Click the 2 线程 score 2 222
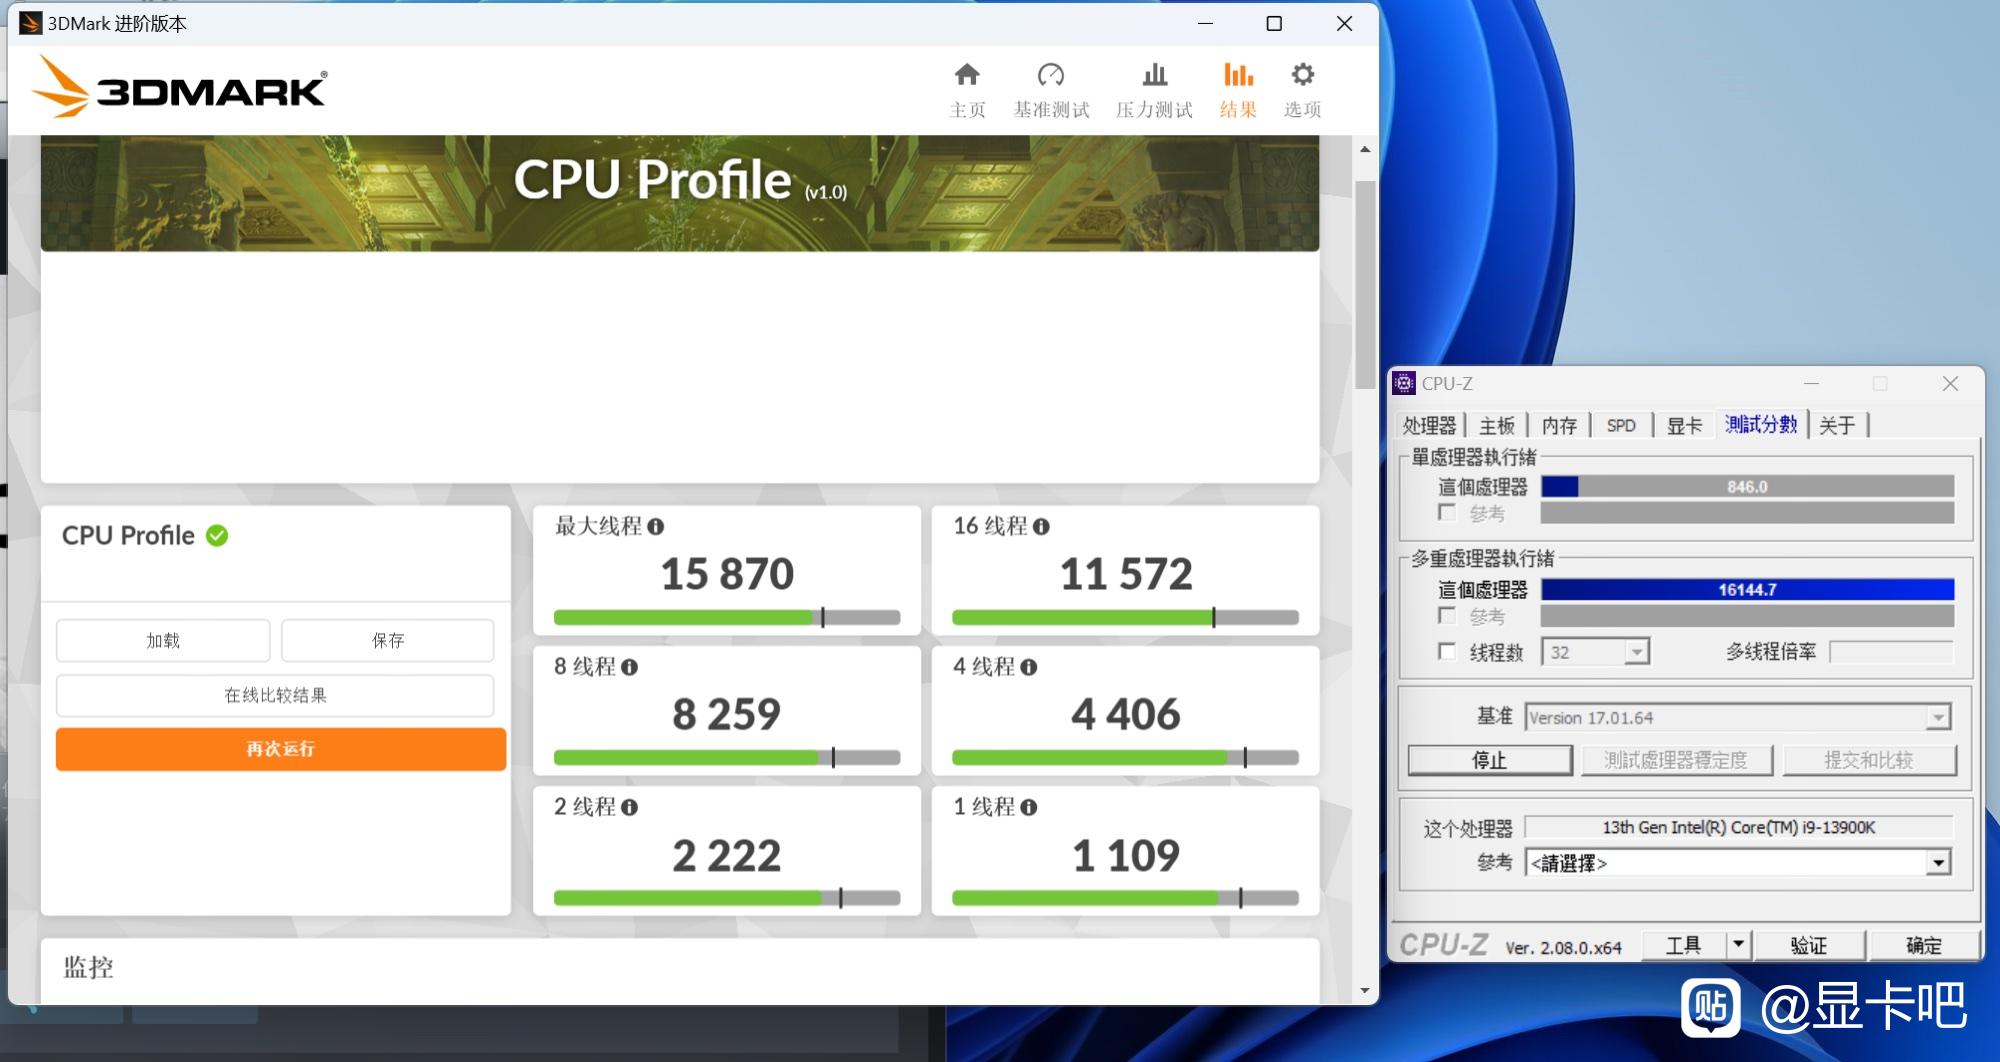 click(726, 856)
